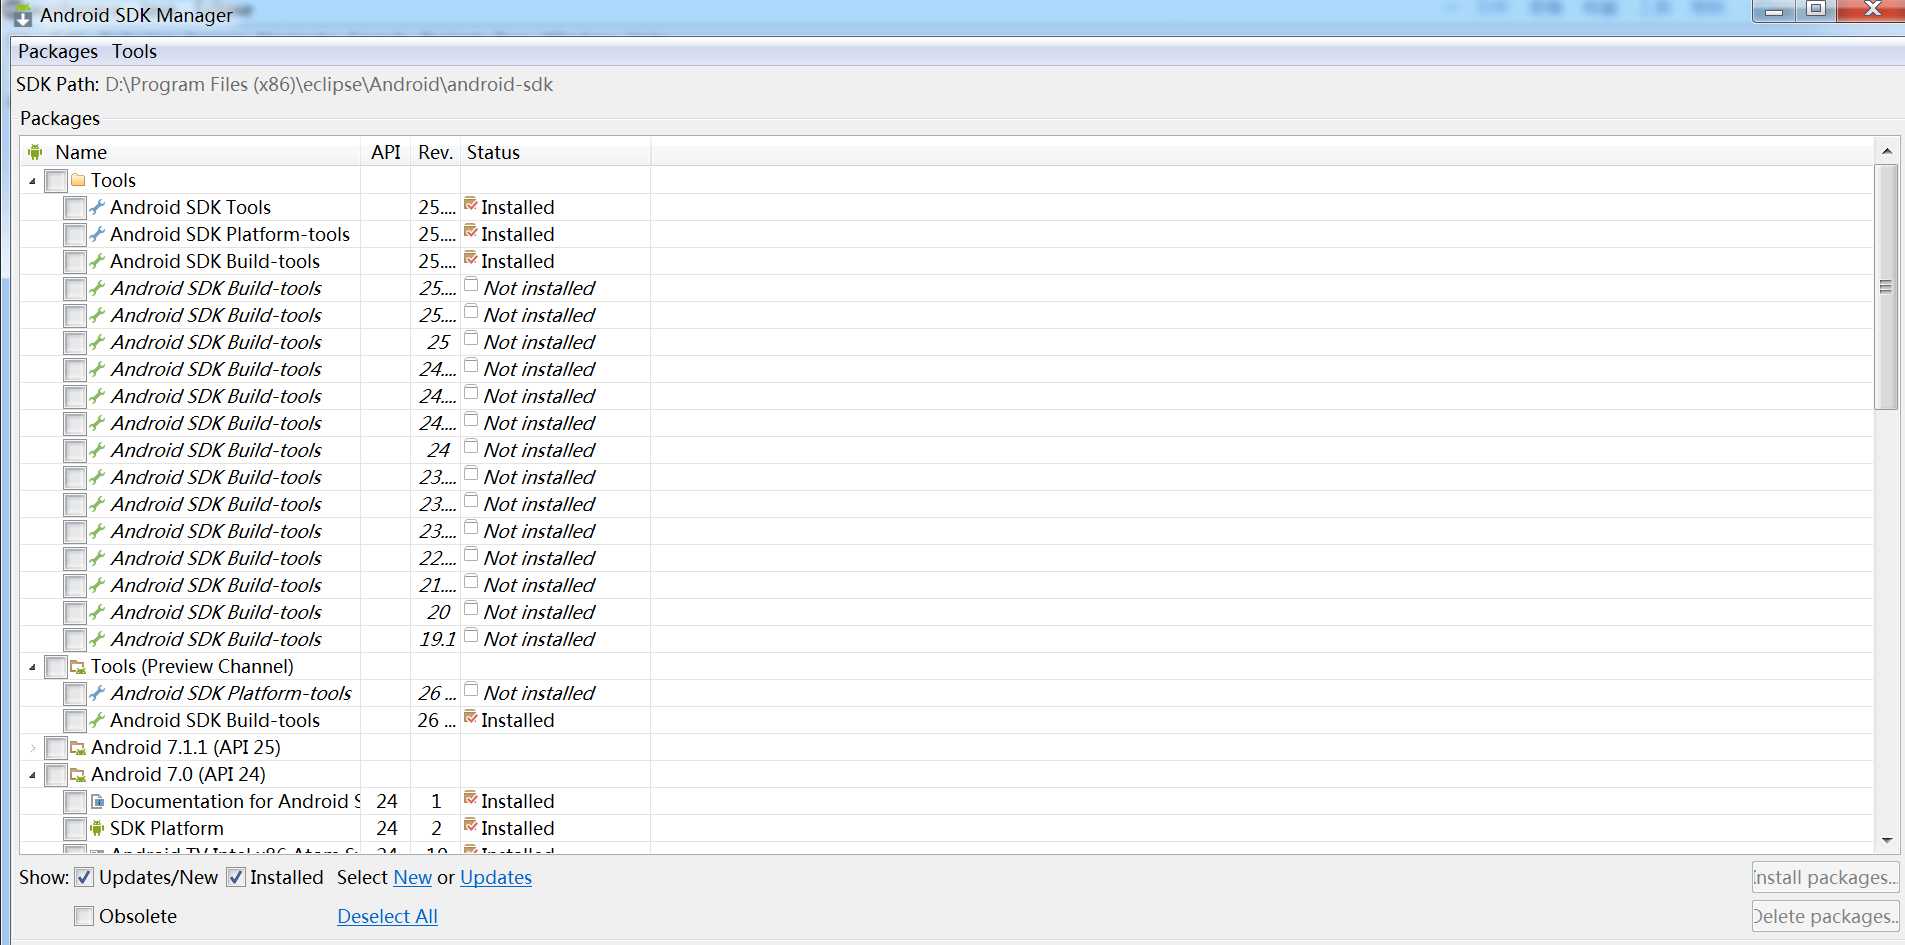Screen dimensions: 1905x945
Task: Click the Status column header
Action: 555,152
